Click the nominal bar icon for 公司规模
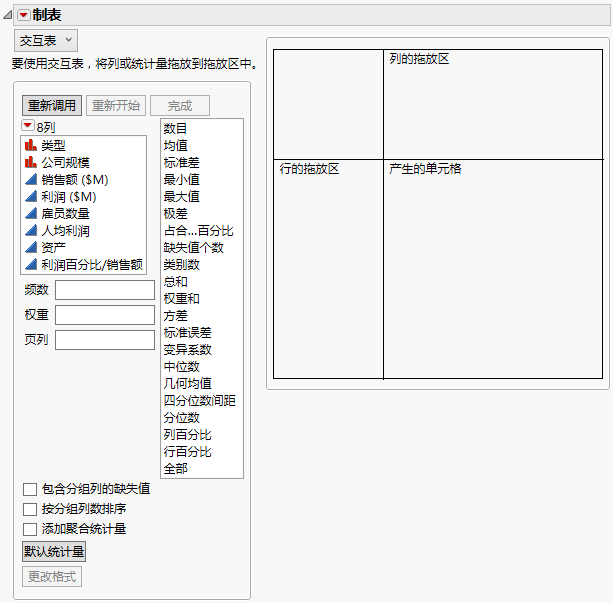The width and height of the screenshot is (613, 603). pyautogui.click(x=31, y=162)
